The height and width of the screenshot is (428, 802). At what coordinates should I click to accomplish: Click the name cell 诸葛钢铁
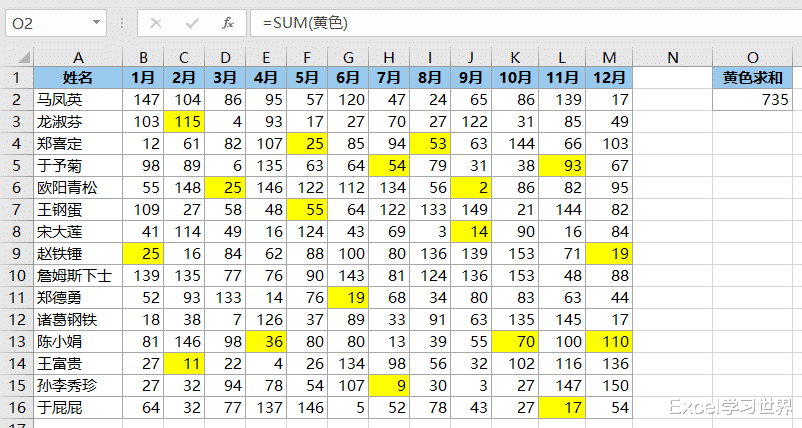78,320
